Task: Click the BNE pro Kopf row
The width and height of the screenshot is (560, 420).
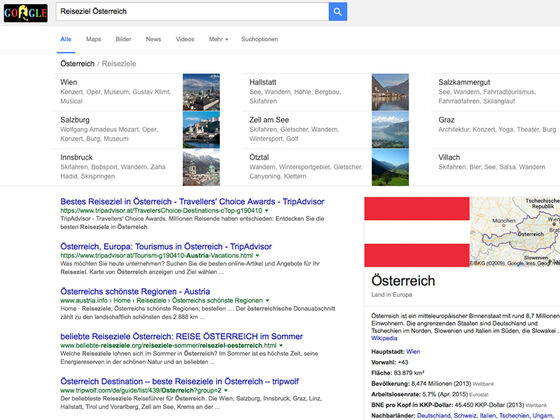Action: pos(459,405)
